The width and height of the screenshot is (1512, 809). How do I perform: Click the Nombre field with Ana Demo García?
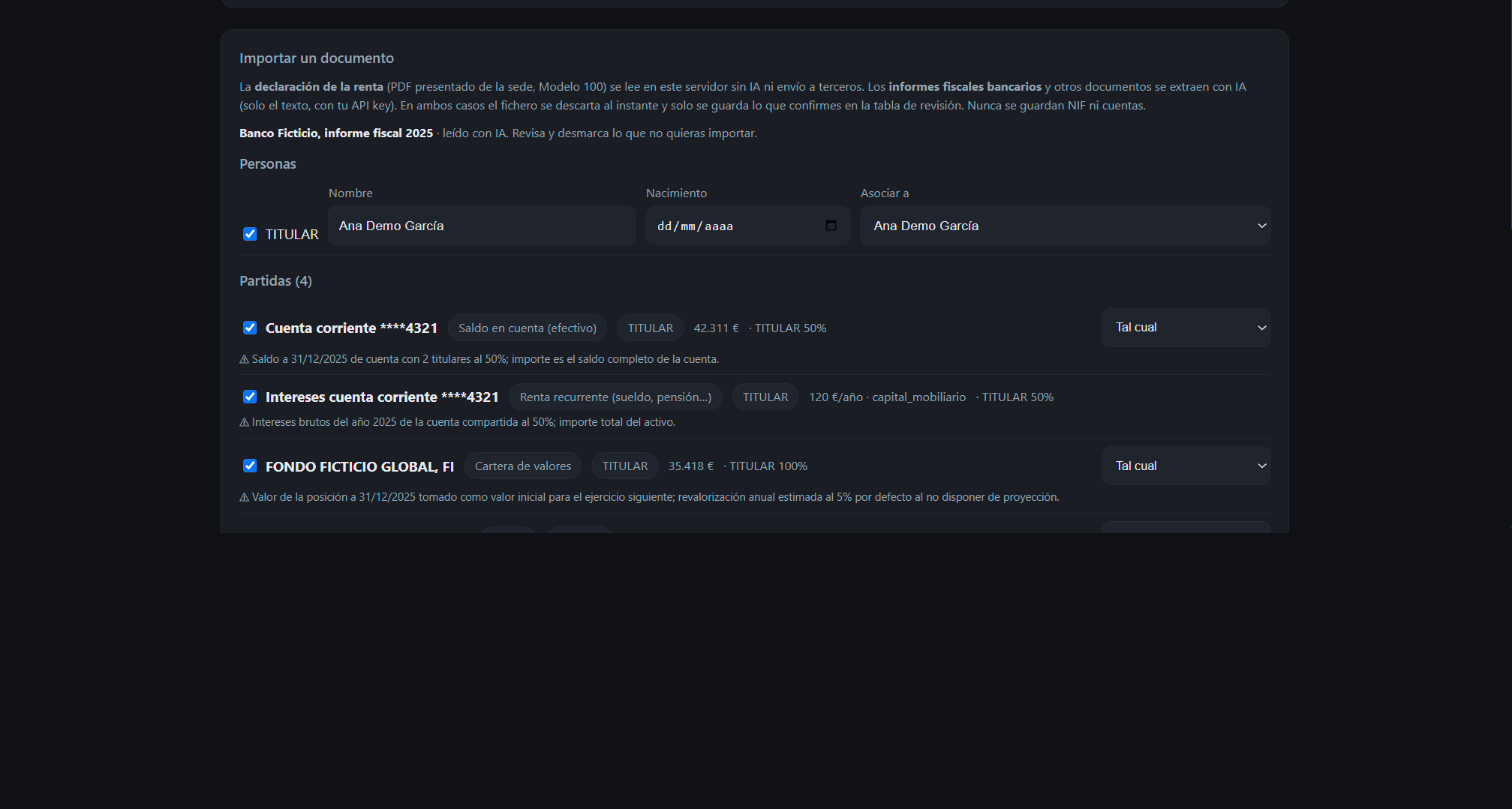(482, 226)
